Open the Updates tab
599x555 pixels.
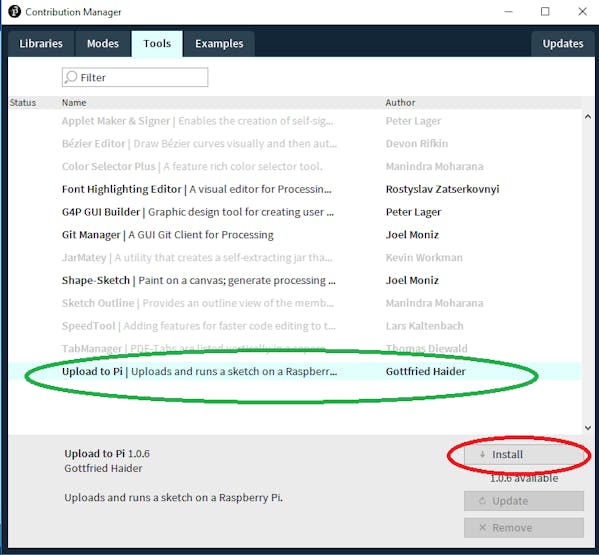[x=563, y=44]
